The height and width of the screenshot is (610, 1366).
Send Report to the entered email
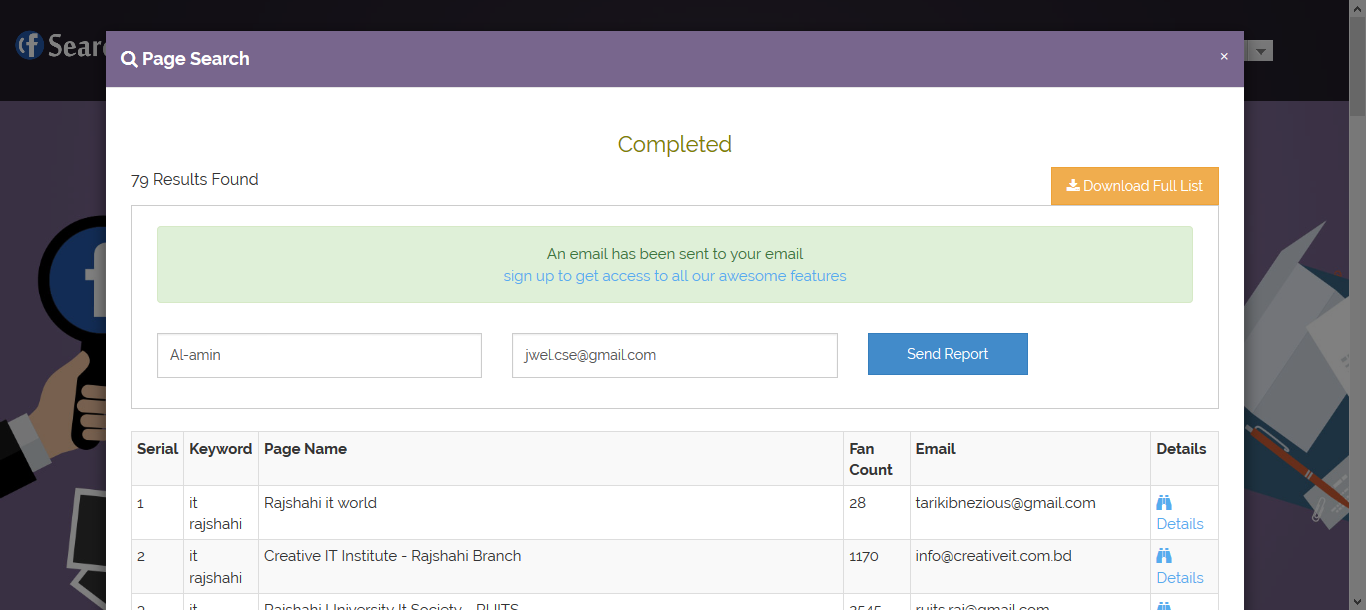coord(948,354)
